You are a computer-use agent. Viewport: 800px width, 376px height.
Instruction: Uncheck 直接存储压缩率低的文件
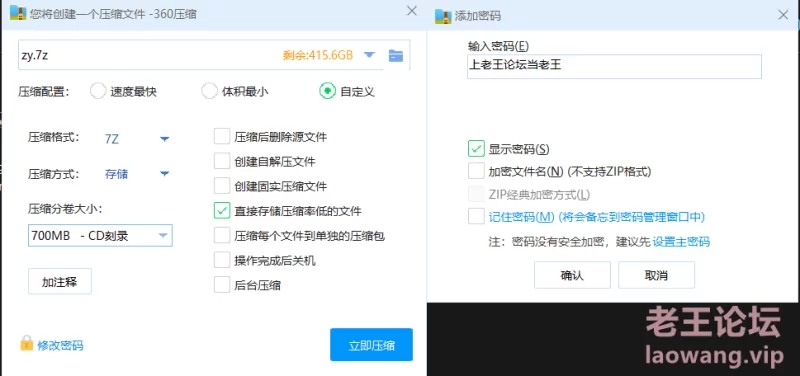(x=222, y=211)
